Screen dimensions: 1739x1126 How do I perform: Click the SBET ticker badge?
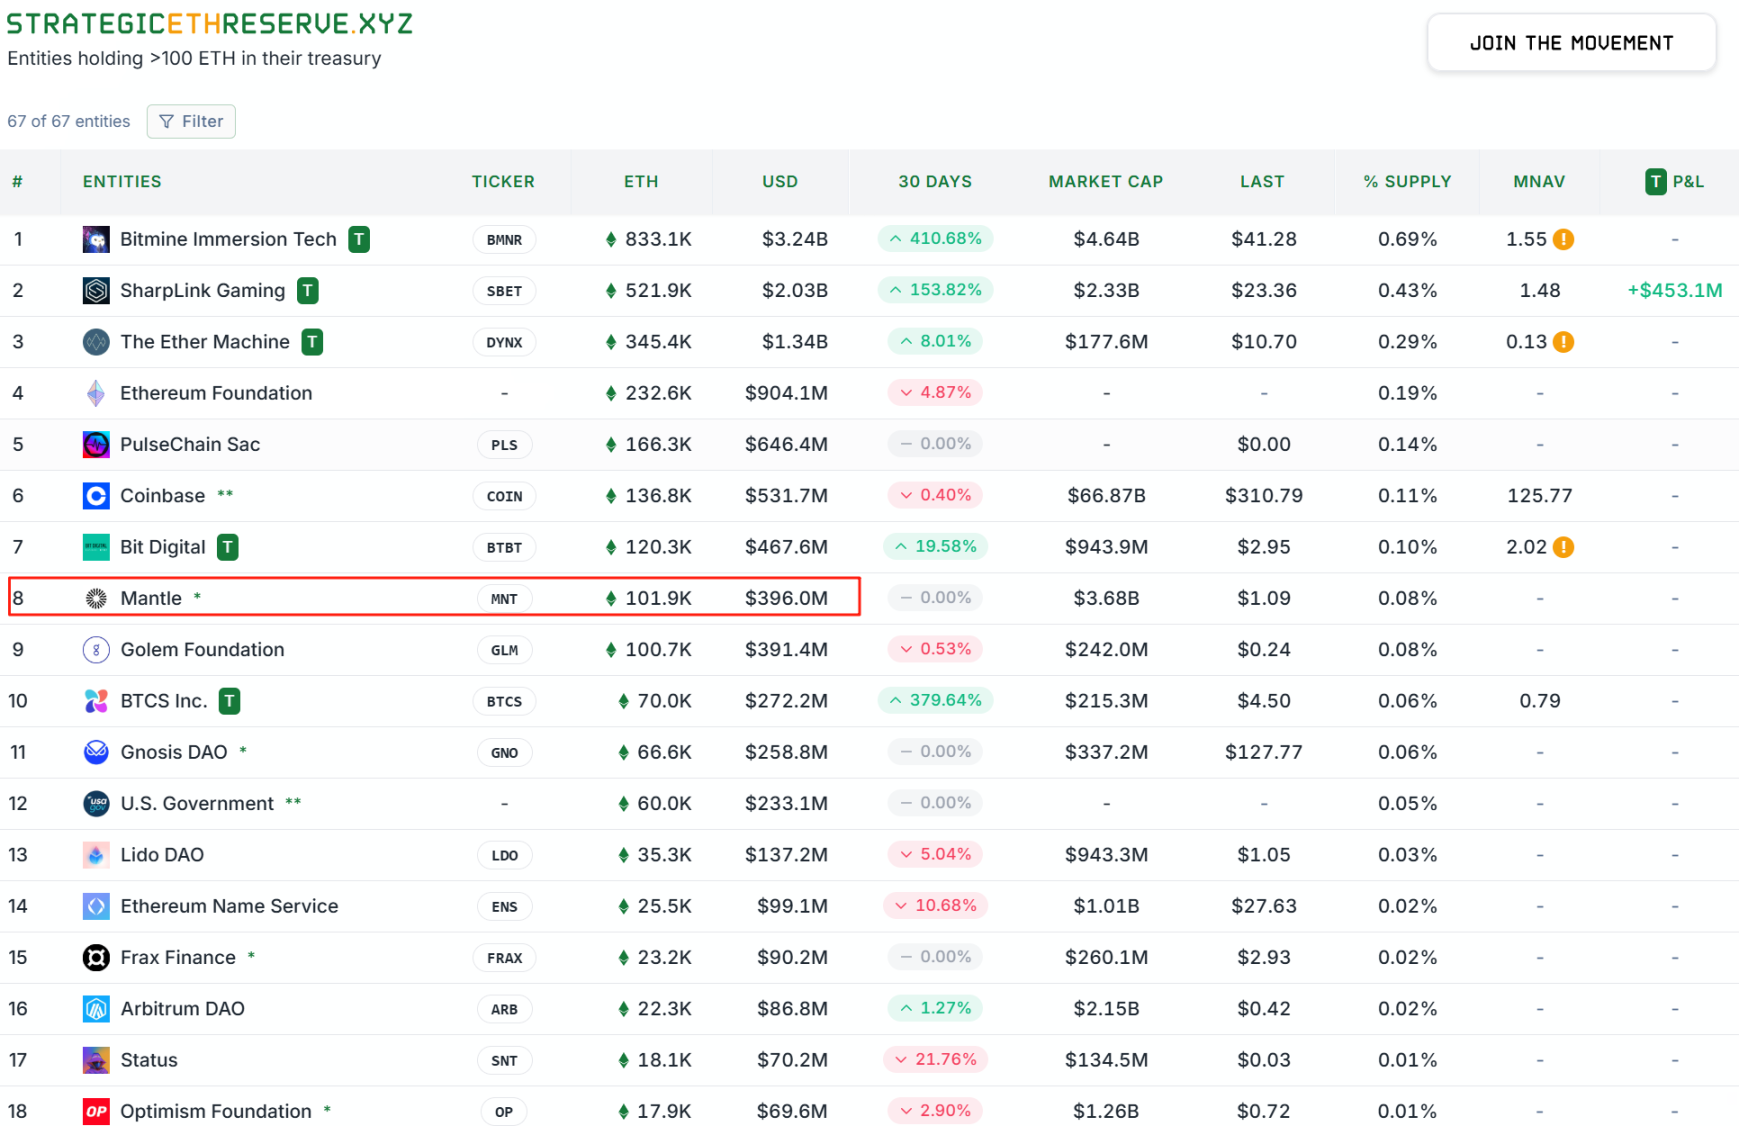[x=504, y=291]
